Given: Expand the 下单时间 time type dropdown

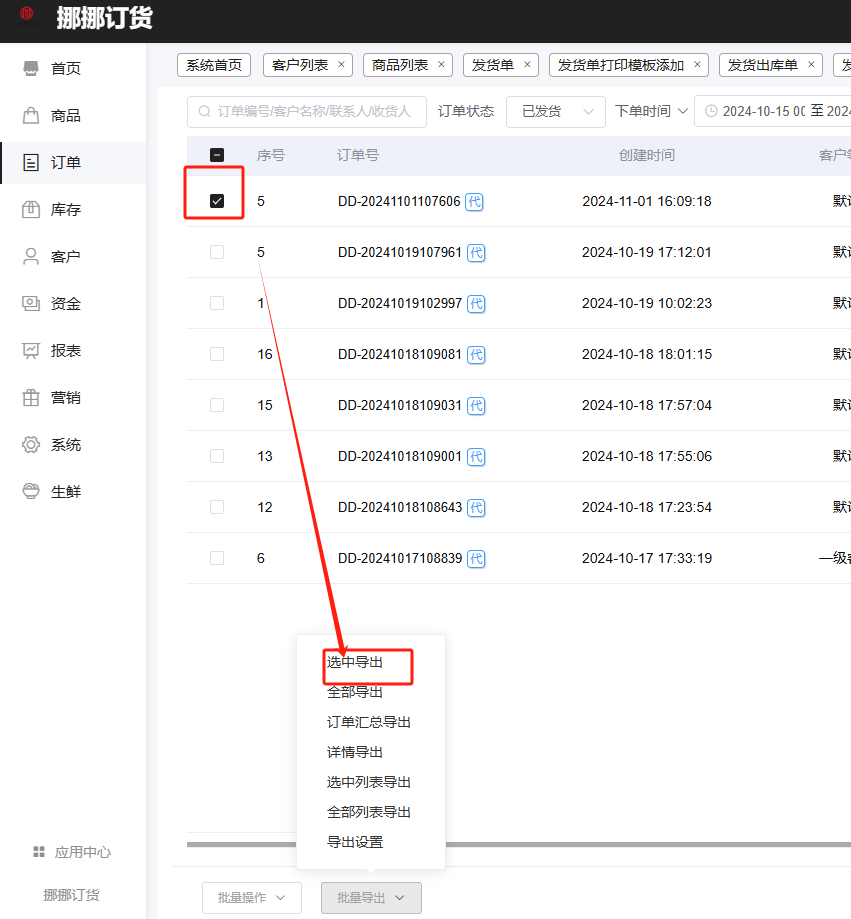Looking at the screenshot, I should point(652,111).
